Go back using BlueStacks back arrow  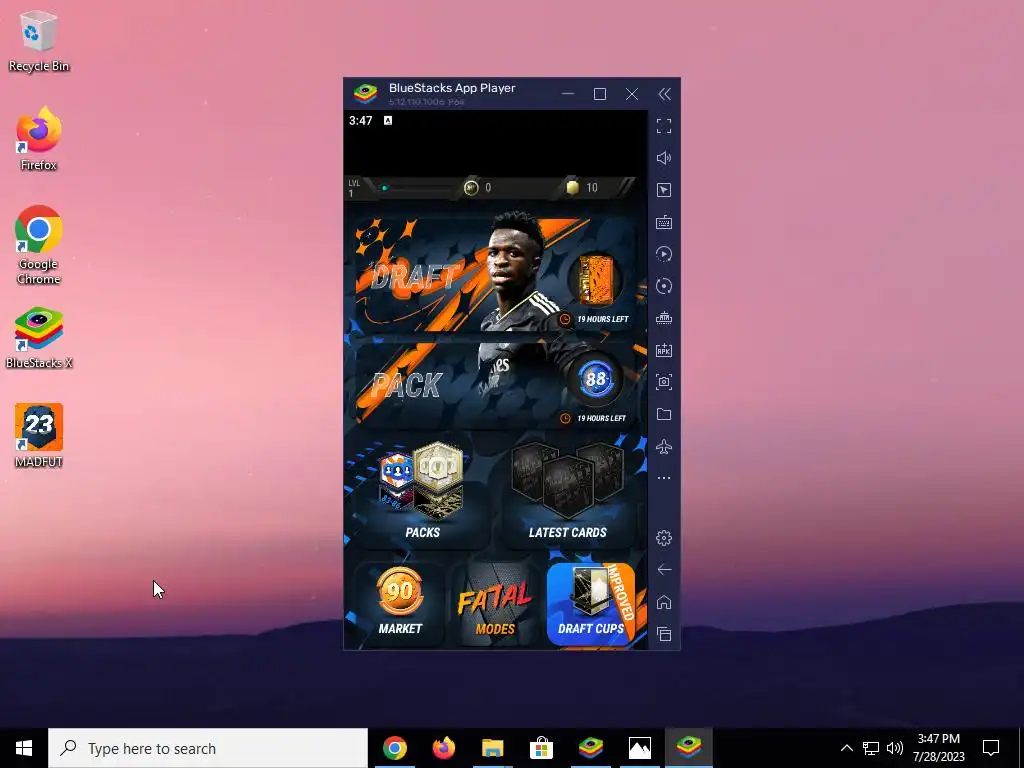point(664,569)
